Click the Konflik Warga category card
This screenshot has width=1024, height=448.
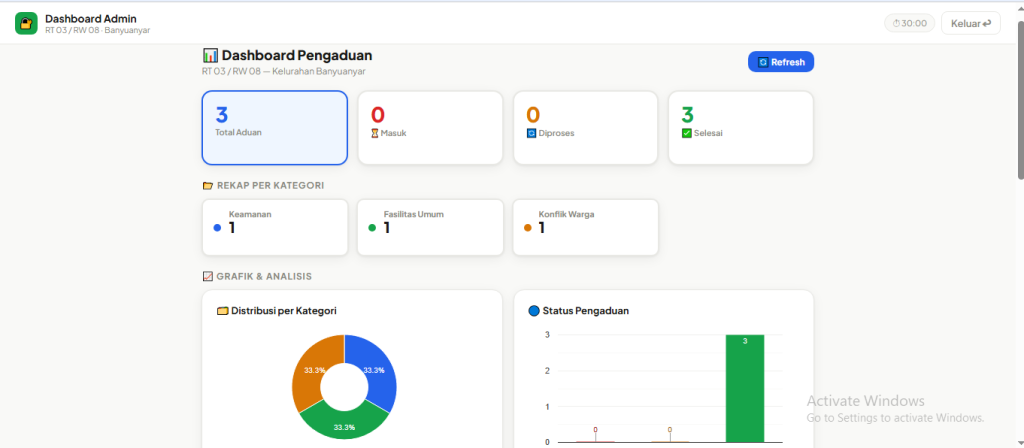(585, 227)
